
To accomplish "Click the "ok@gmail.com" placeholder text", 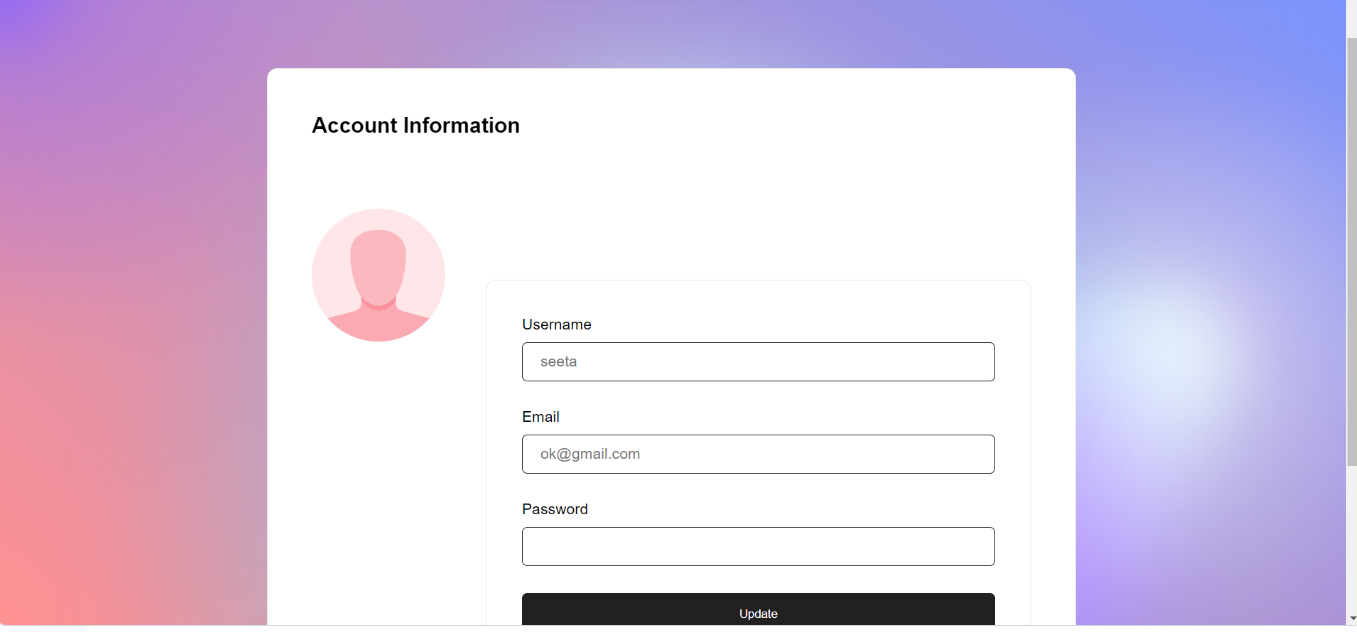I will click(x=590, y=454).
